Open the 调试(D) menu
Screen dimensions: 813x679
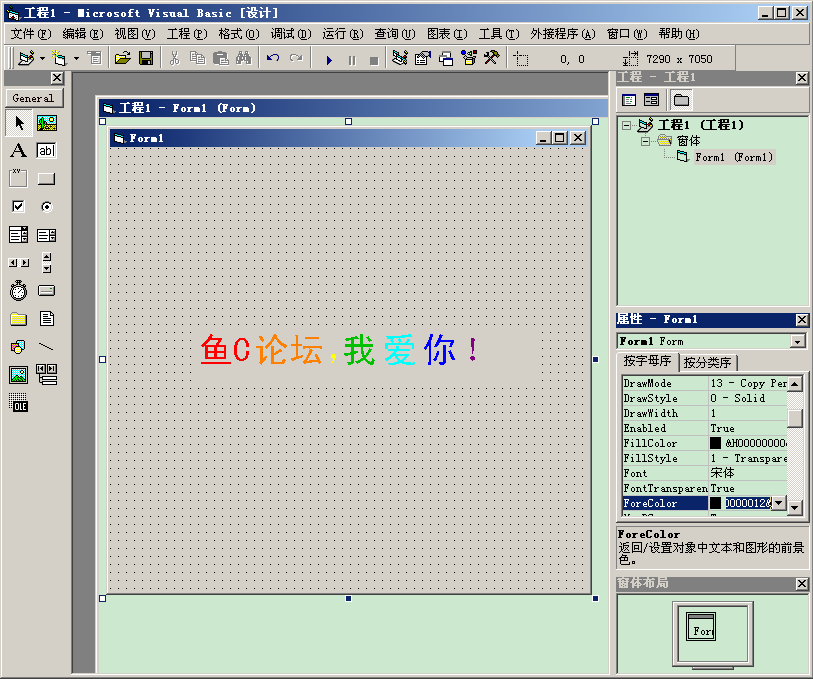[291, 34]
